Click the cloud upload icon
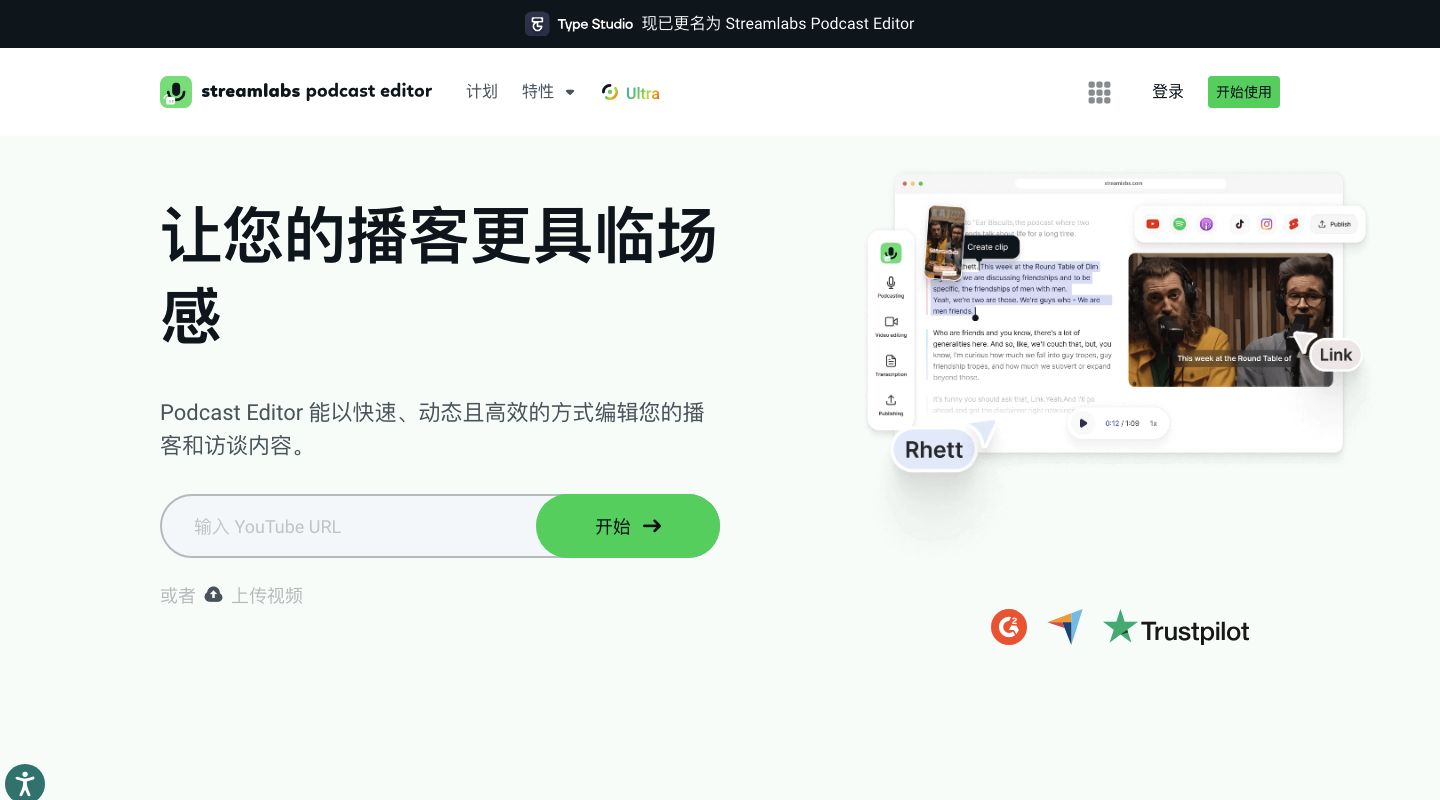1440x800 pixels. click(x=213, y=595)
